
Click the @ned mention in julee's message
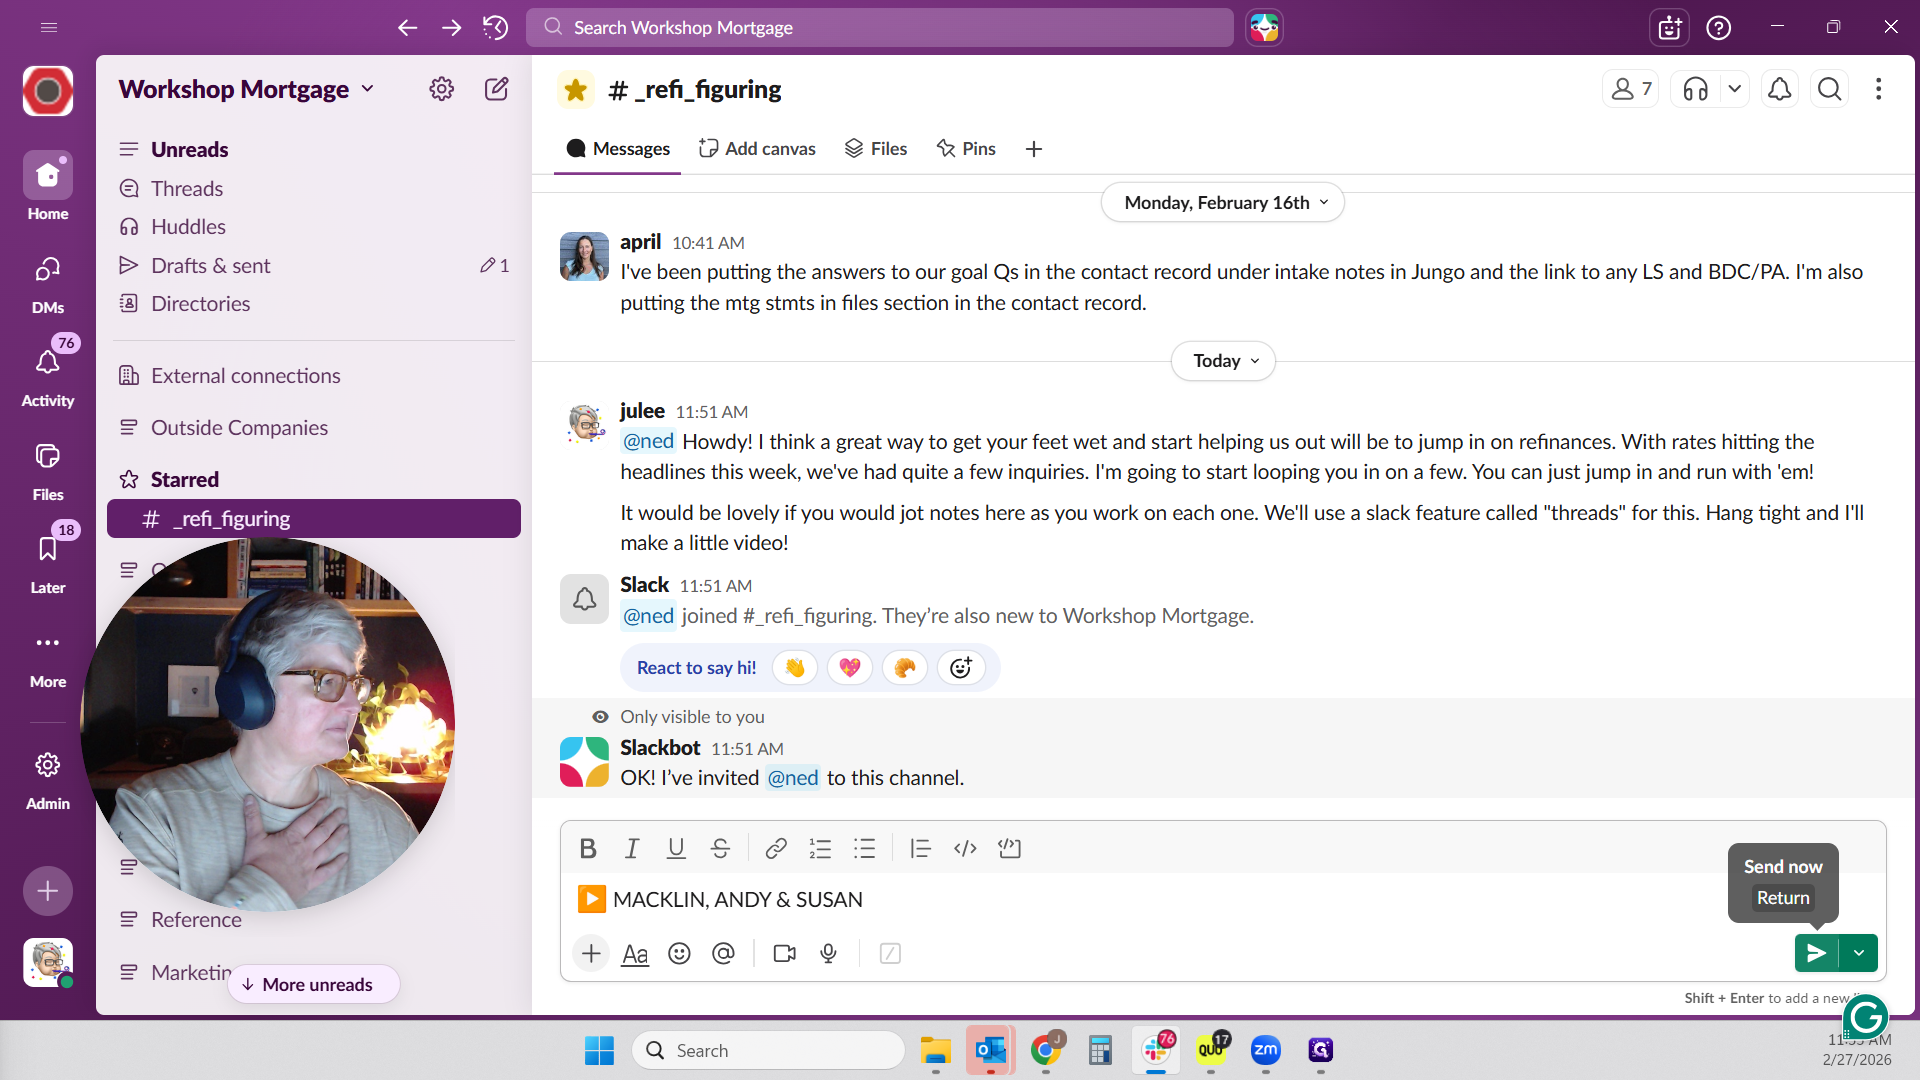pyautogui.click(x=648, y=442)
